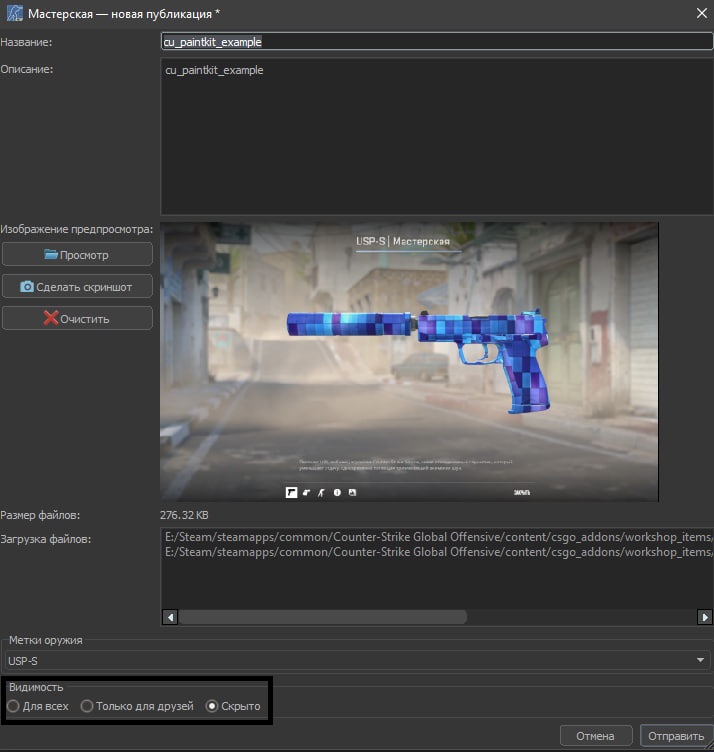Click the first weapon view icon in preview
The height and width of the screenshot is (752, 714).
[x=291, y=493]
